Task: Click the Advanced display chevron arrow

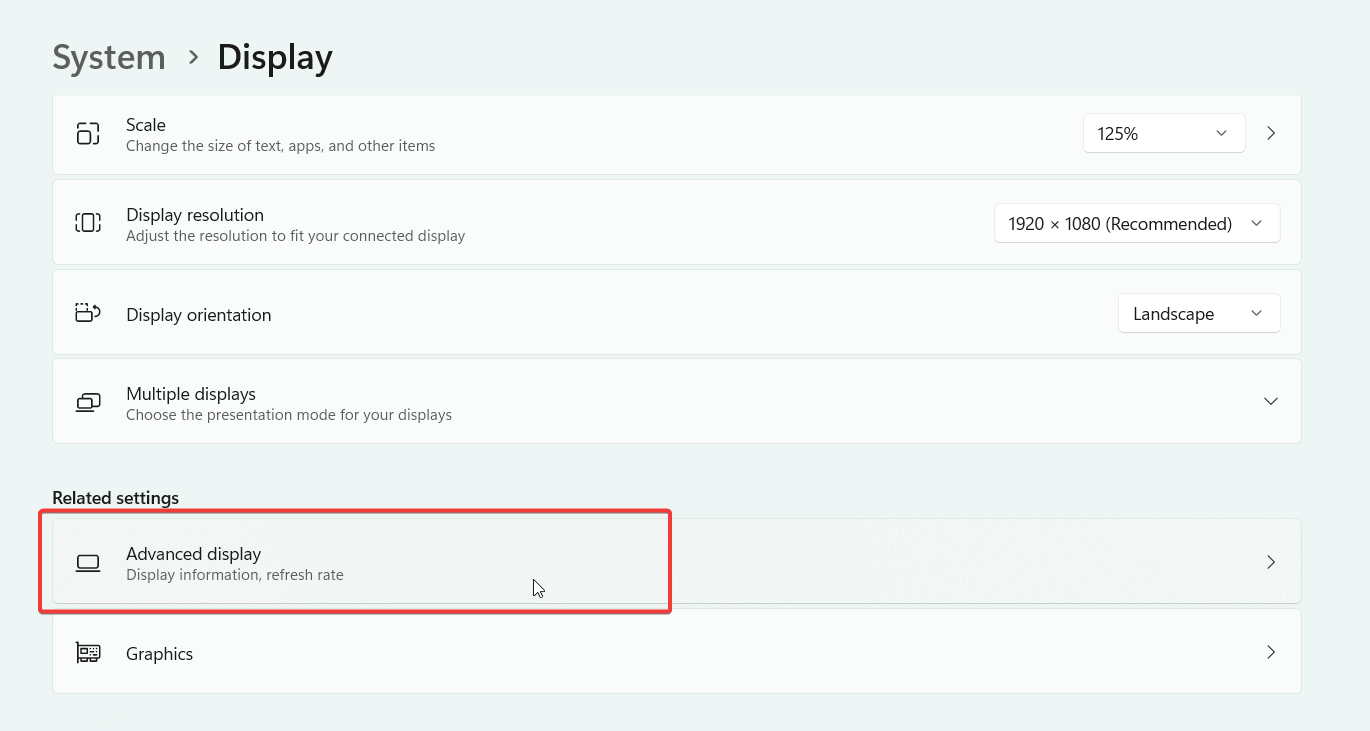Action: pos(1271,562)
